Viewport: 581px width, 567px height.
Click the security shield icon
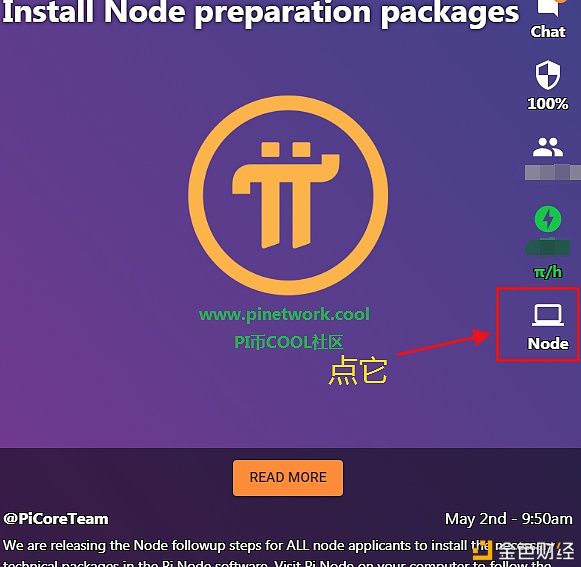coord(548,75)
